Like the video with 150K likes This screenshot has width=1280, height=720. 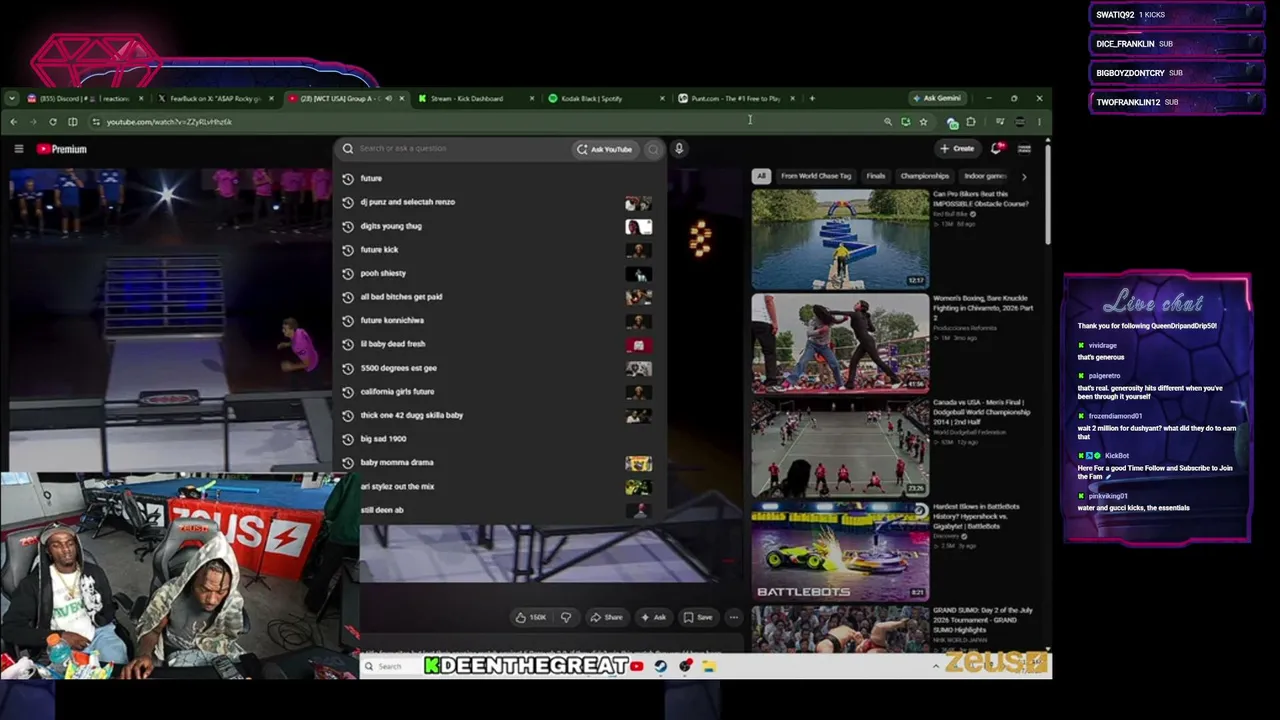531,617
